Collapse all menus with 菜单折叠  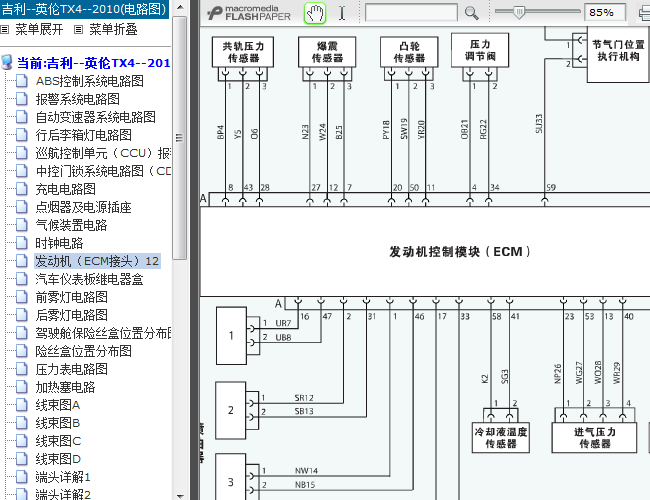(x=113, y=29)
